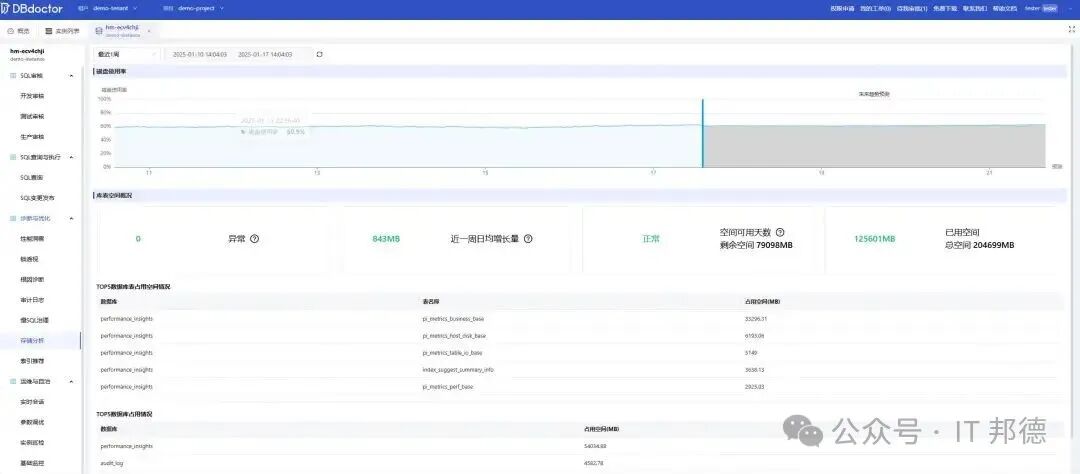This screenshot has height=474, width=1080.
Task: Open 开发审核 in the sidebar
Action: click(x=32, y=96)
